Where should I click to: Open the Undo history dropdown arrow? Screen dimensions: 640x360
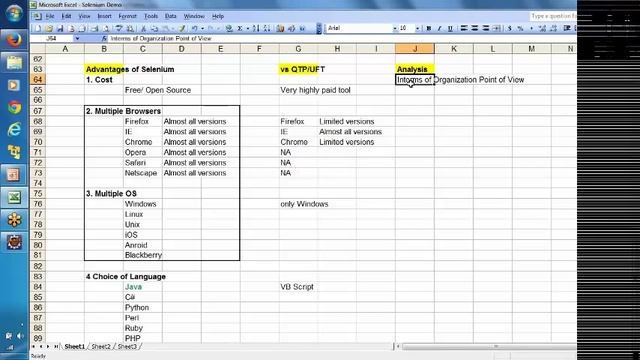[x=202, y=28]
